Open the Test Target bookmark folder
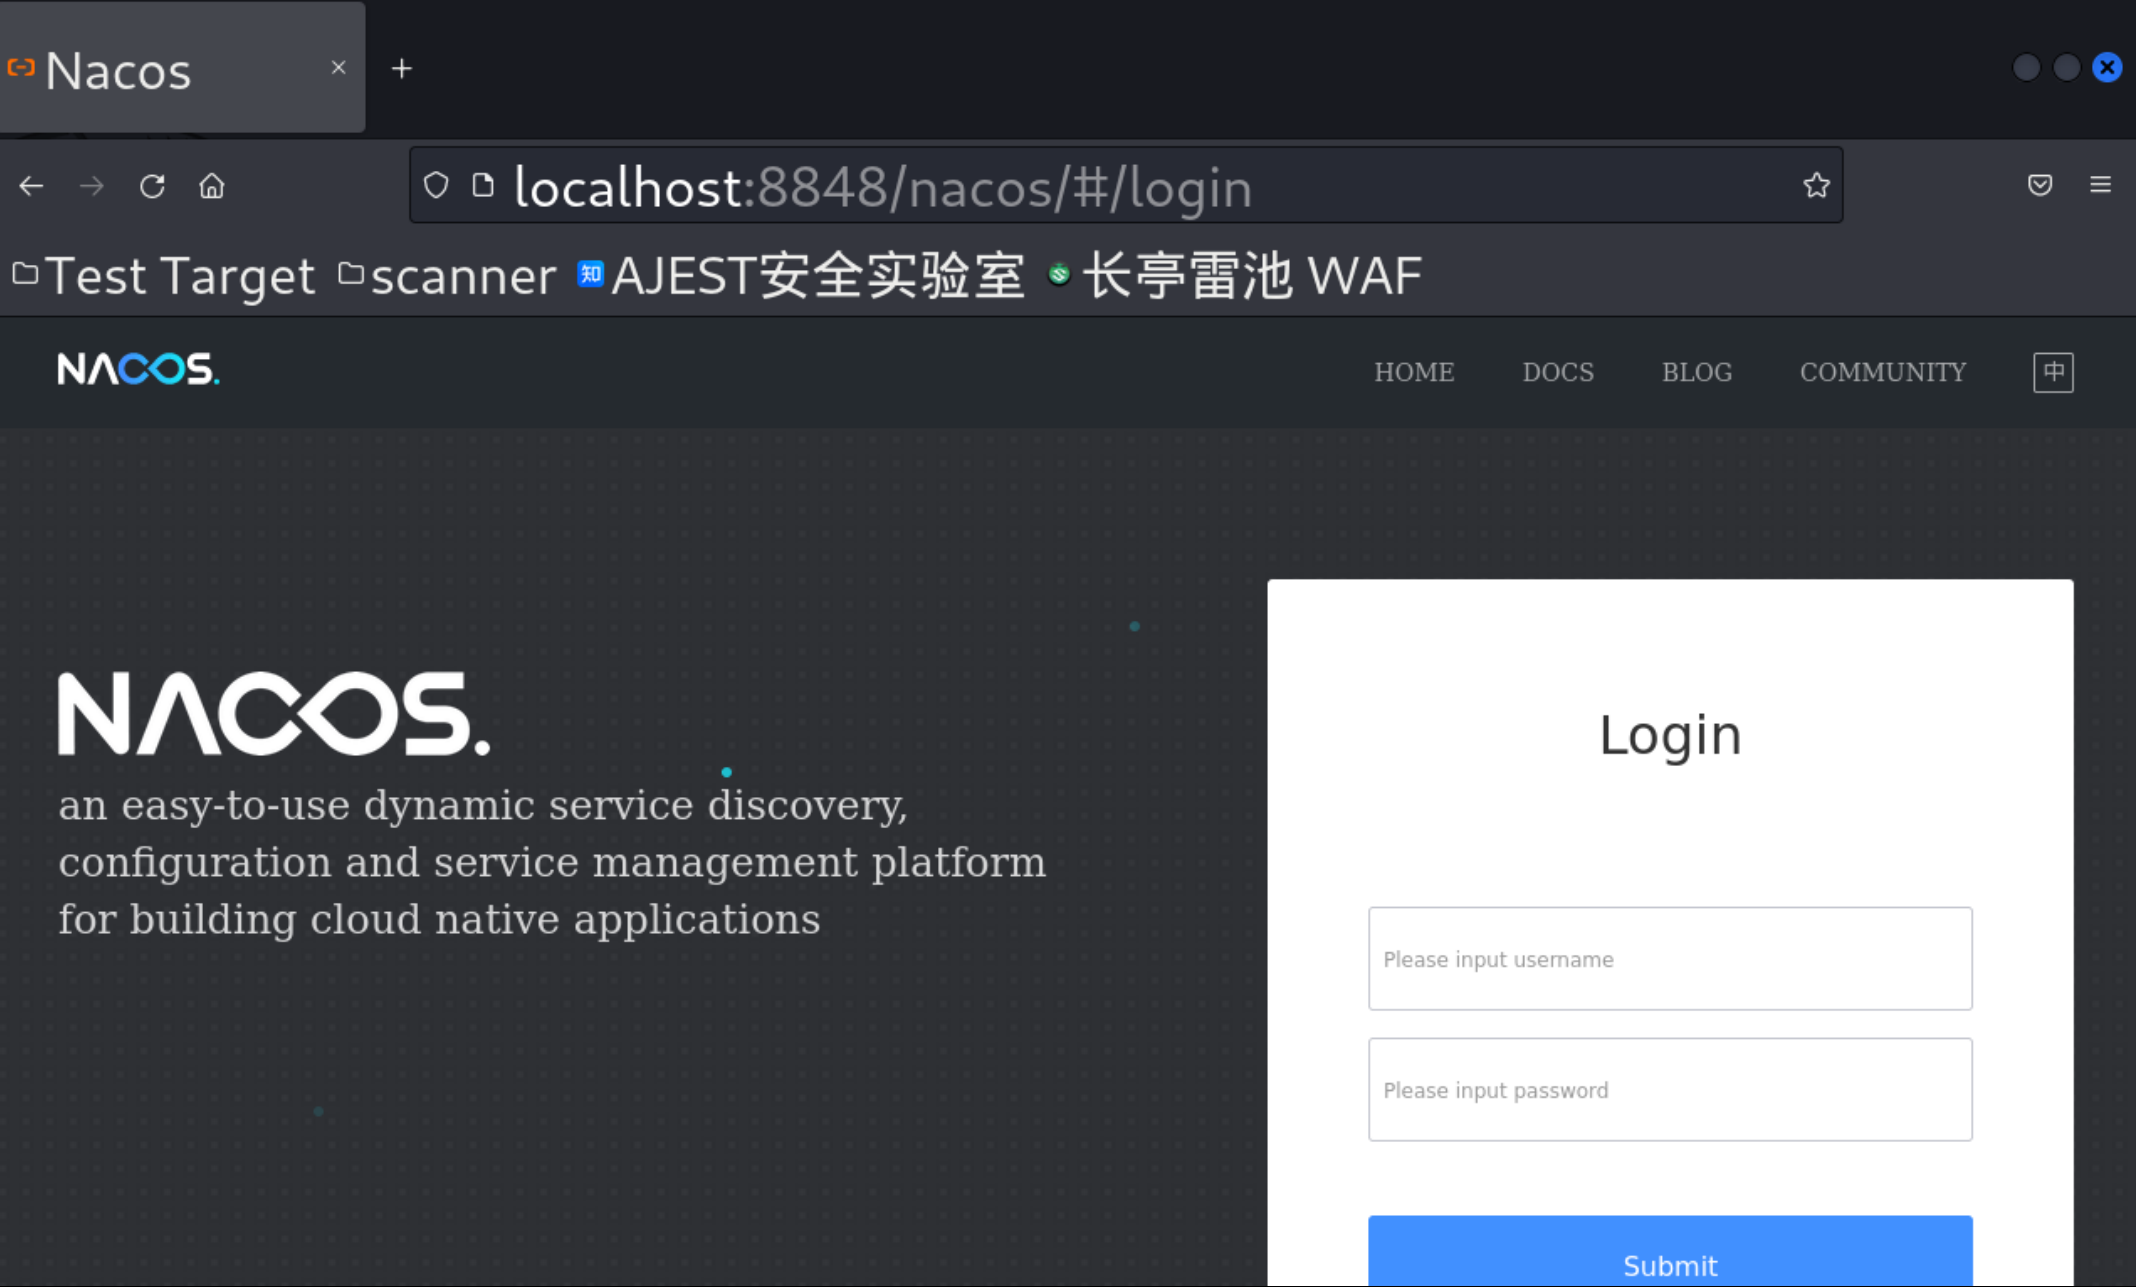The height and width of the screenshot is (1287, 2136). click(x=165, y=276)
